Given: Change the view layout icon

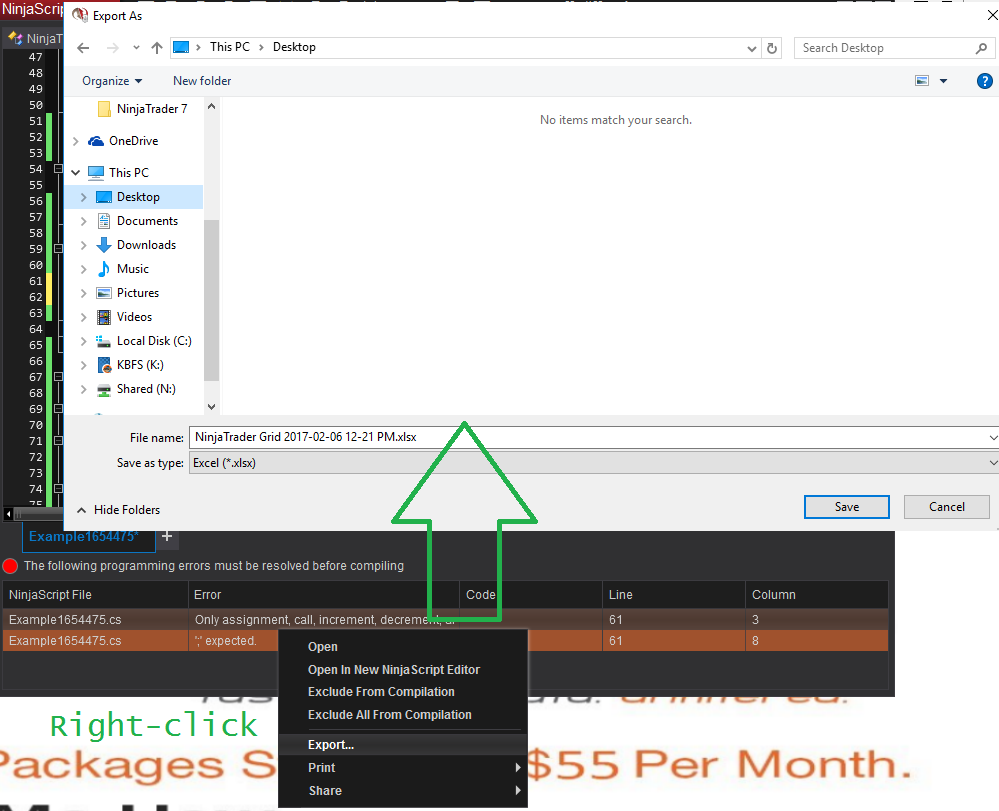Looking at the screenshot, I should 922,81.
